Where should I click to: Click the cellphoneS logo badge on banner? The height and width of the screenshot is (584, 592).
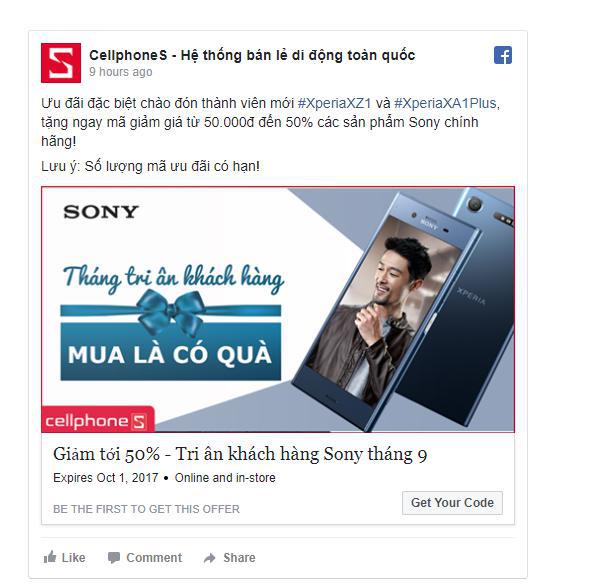(98, 419)
